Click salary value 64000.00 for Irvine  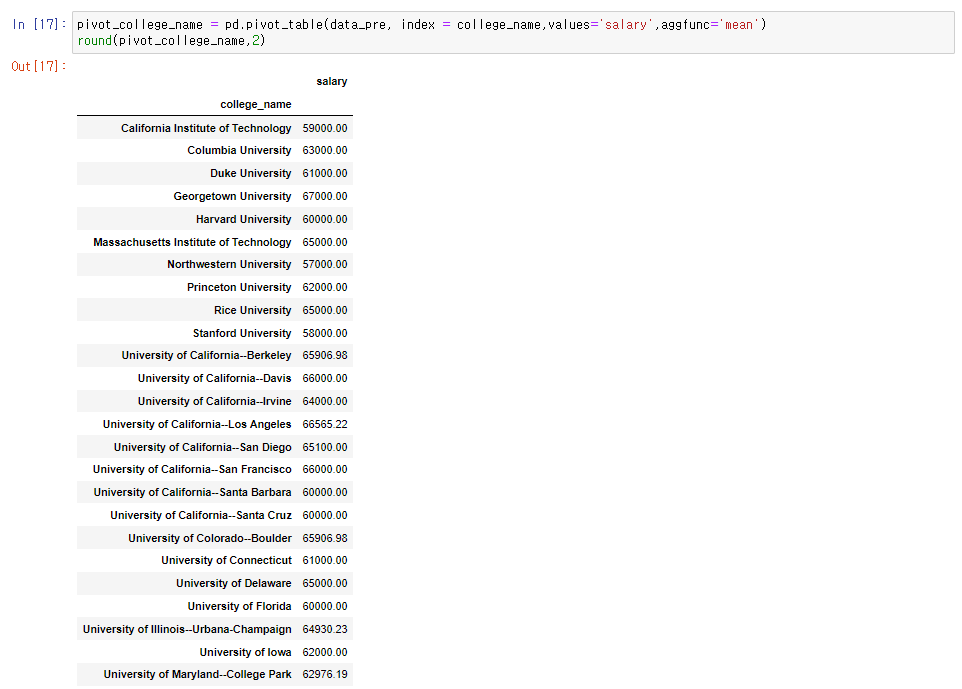click(325, 401)
